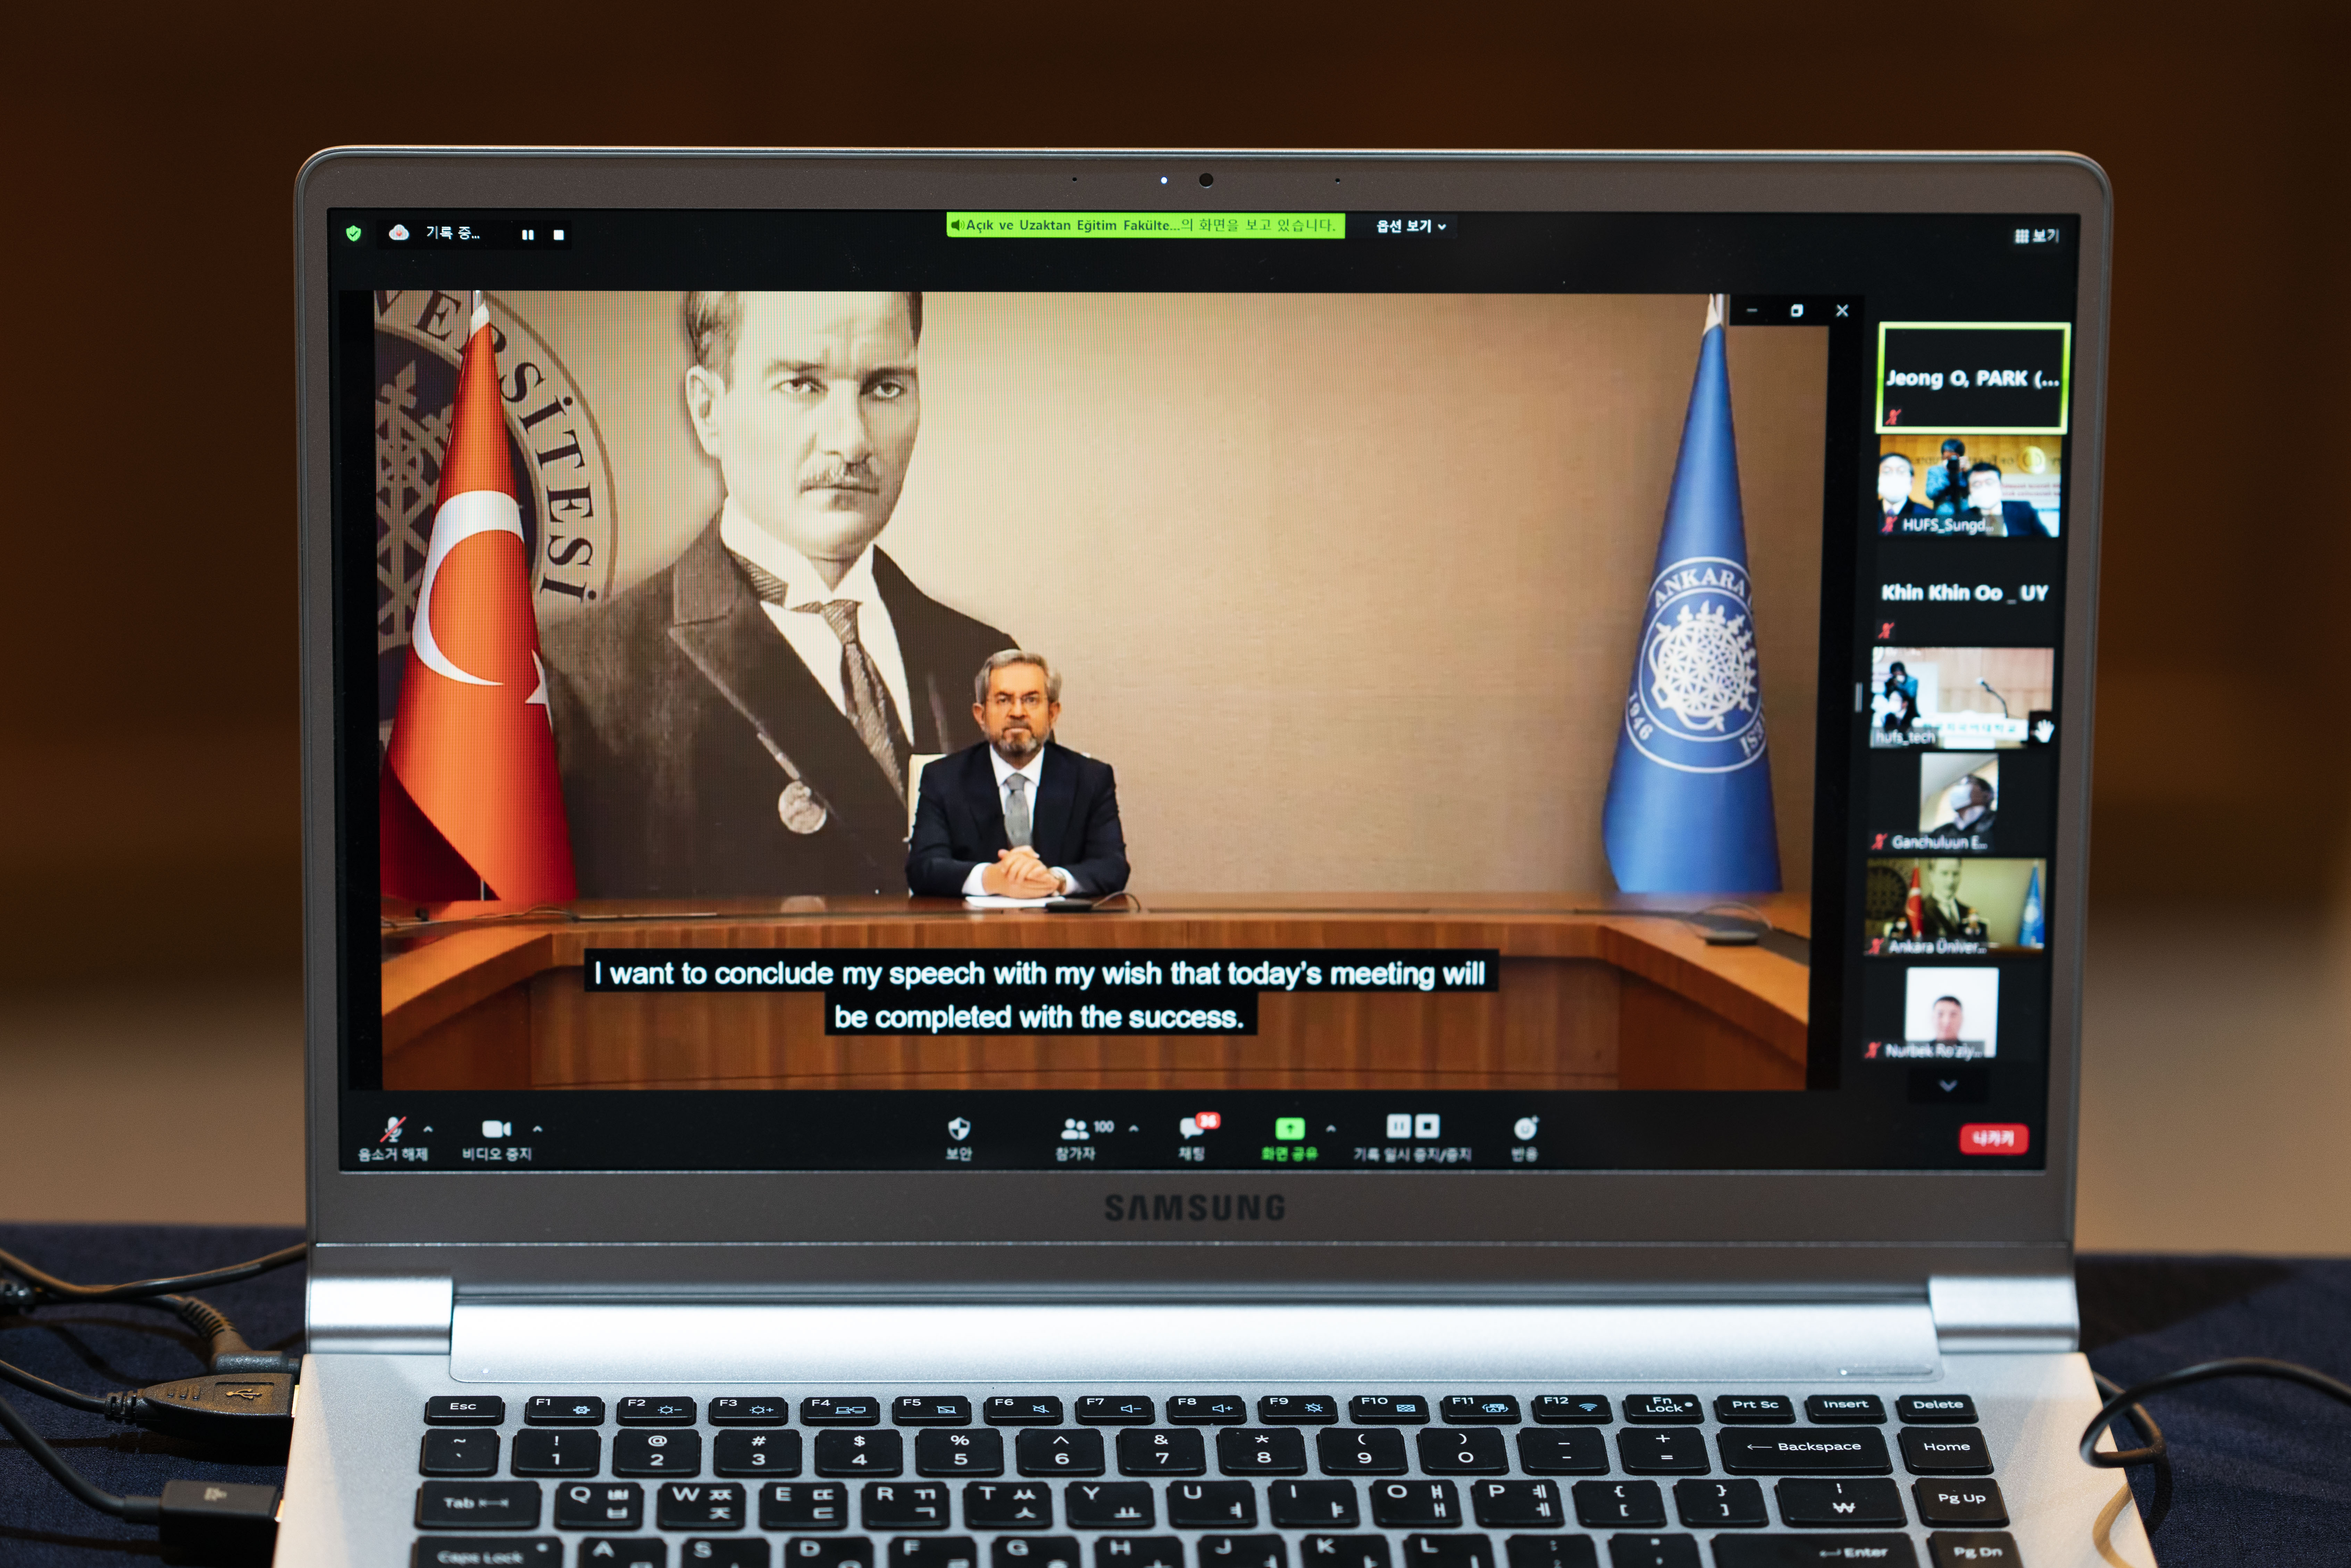Open audio options arrow beside microphone
This screenshot has width=2351, height=1568.
pos(428,1129)
